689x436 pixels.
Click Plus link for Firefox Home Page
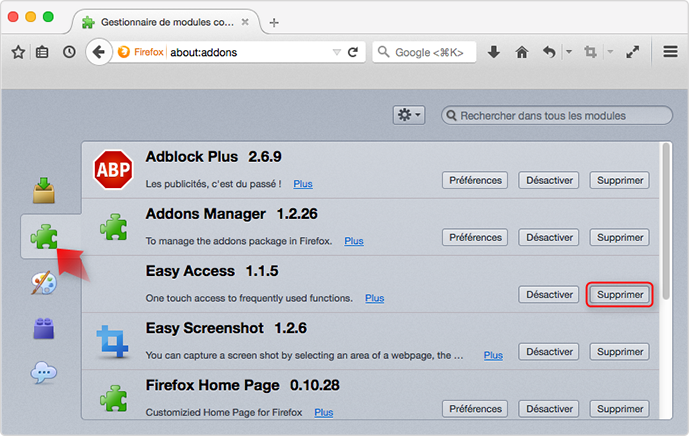(323, 412)
